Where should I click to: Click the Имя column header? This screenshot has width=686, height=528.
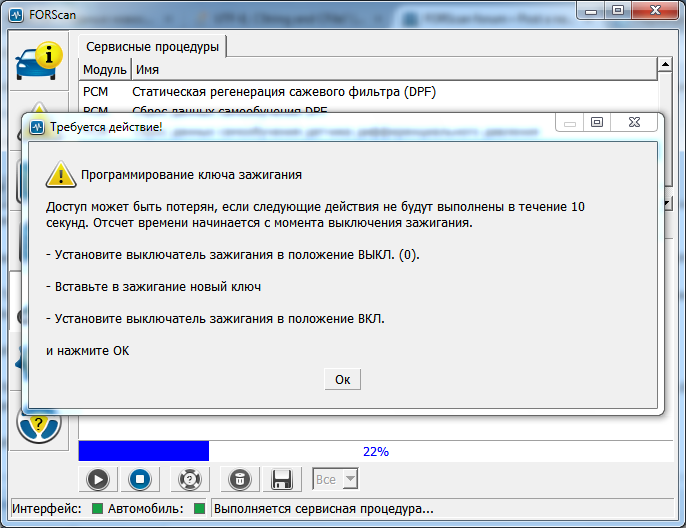(x=148, y=69)
